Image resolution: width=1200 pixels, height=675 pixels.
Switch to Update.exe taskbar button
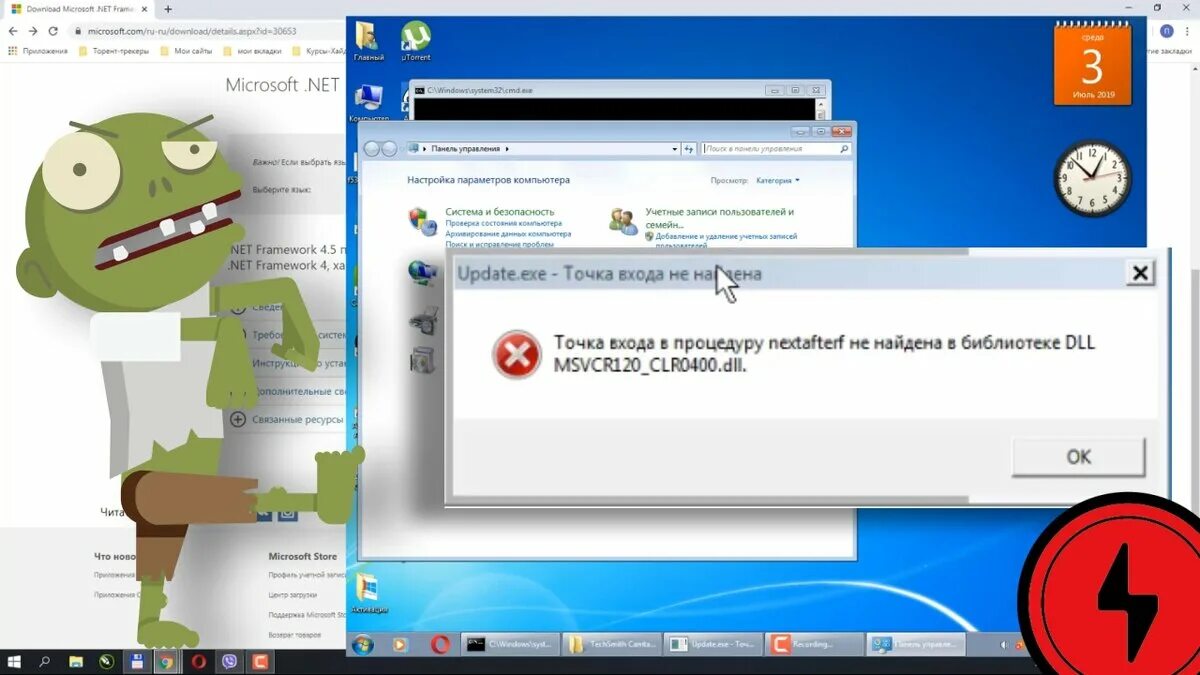point(714,645)
